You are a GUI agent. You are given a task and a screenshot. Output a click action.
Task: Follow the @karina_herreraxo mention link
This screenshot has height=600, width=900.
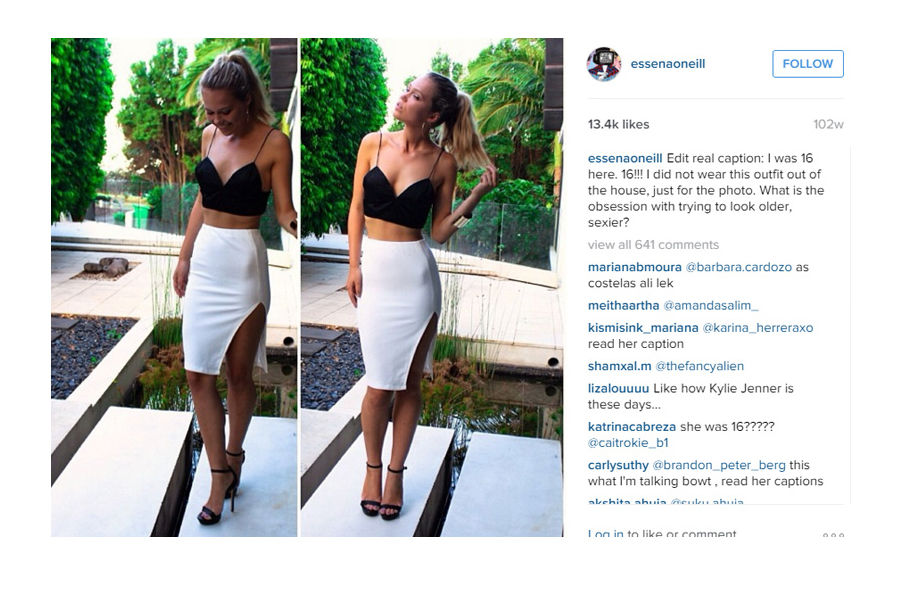pos(758,328)
